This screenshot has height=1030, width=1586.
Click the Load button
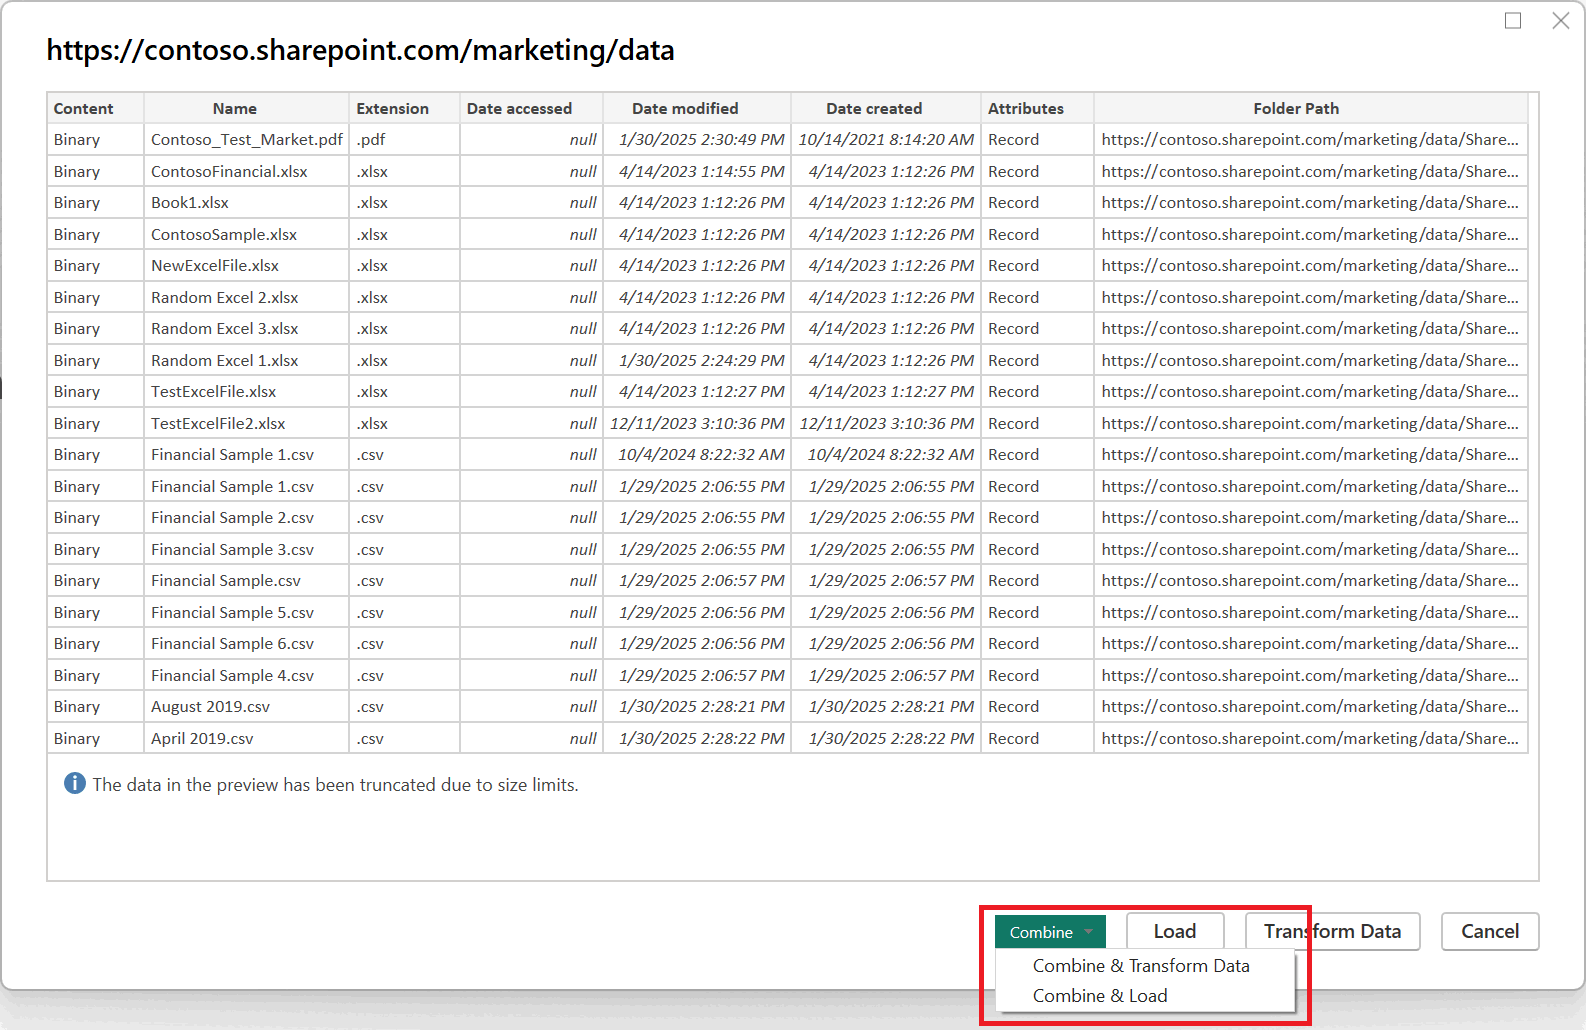click(1175, 932)
